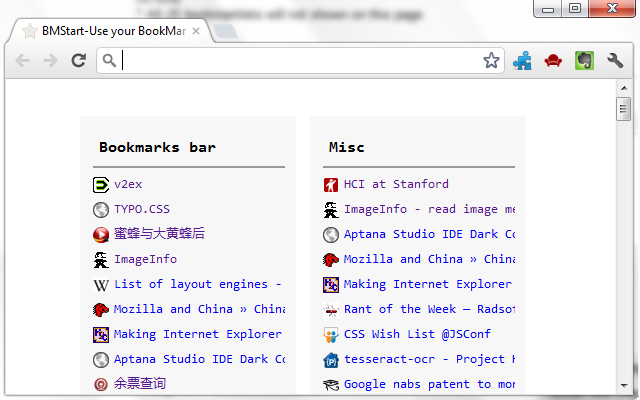
Task: Open the blue puzzle piece extension
Action: point(522,61)
